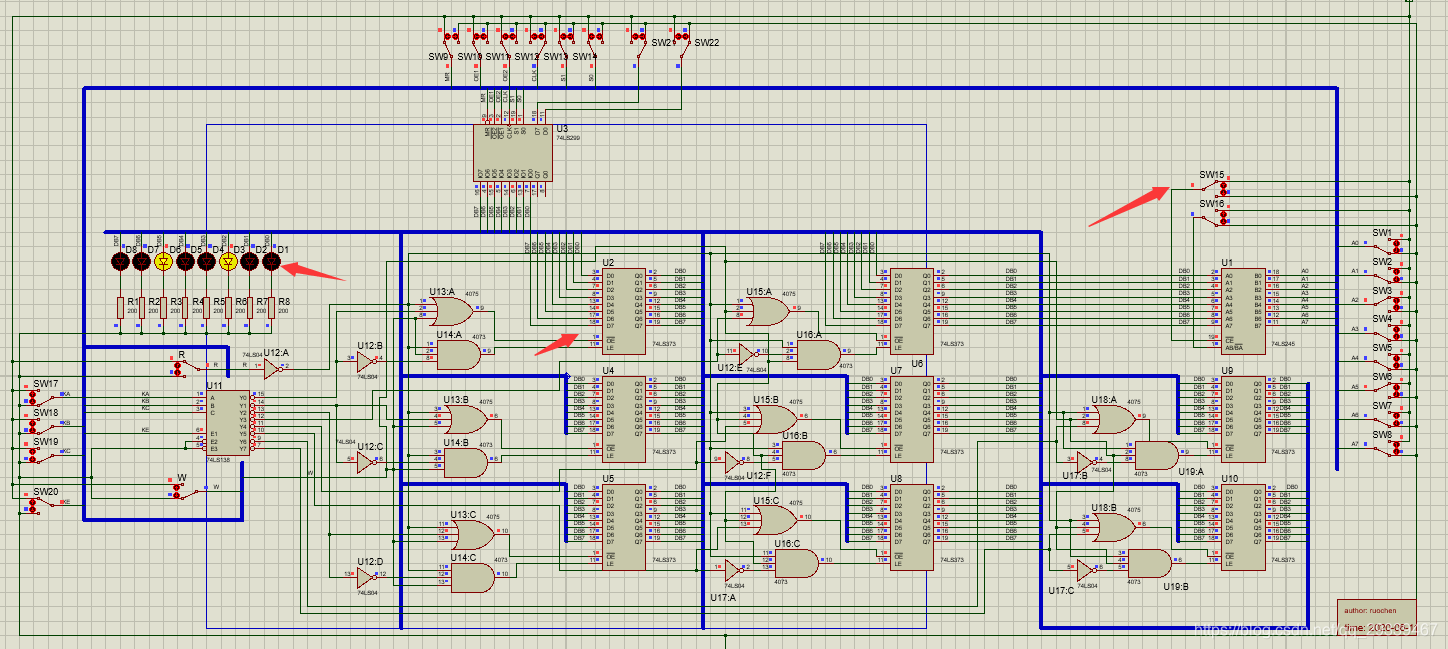This screenshot has height=649, width=1448.
Task: Select the U18:A OR gate
Action: (1112, 417)
